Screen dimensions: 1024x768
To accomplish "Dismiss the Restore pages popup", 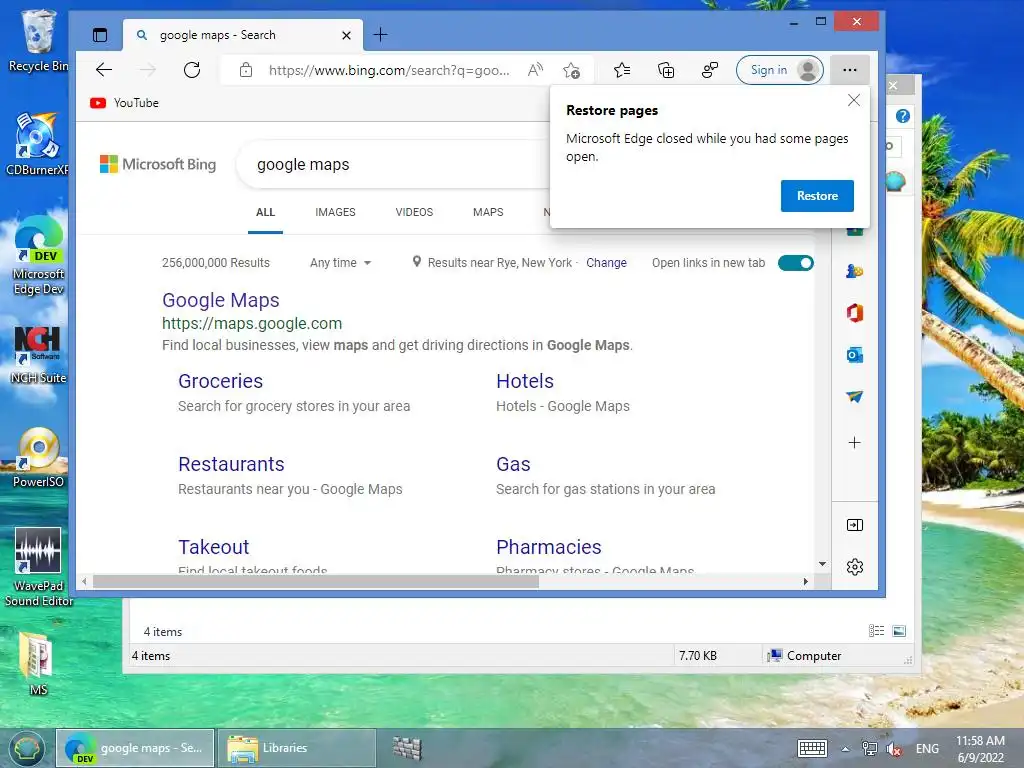I will click(x=854, y=100).
